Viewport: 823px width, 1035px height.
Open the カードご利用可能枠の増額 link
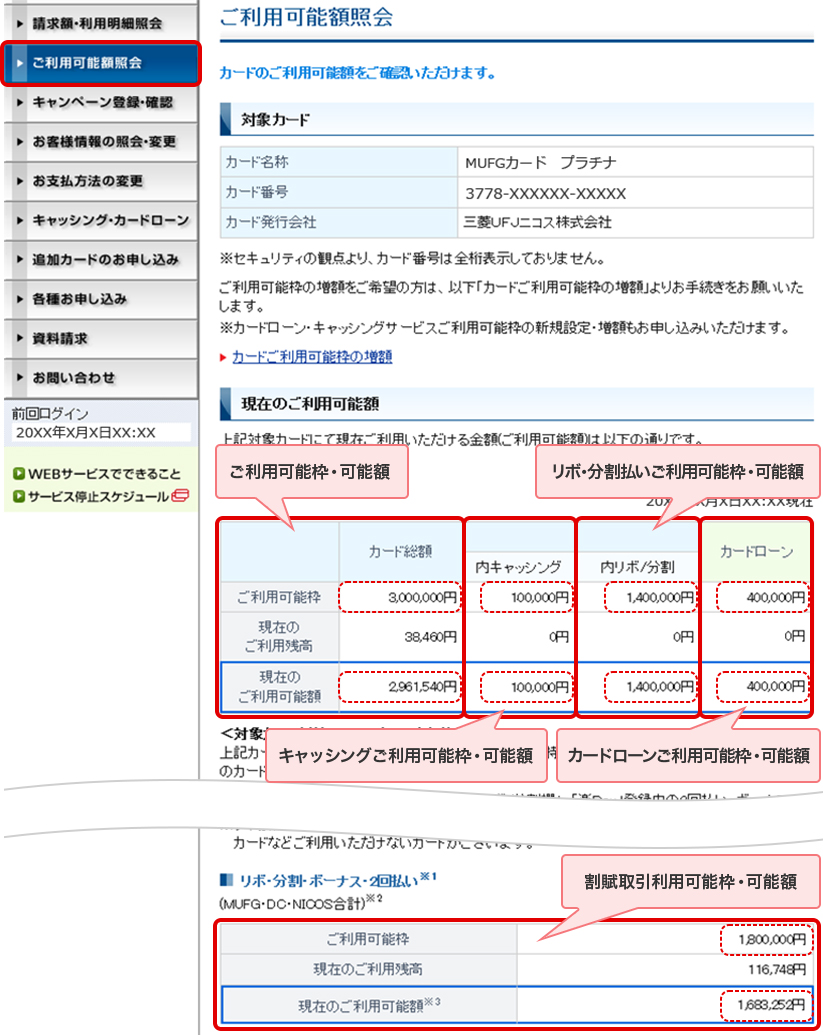tap(312, 357)
